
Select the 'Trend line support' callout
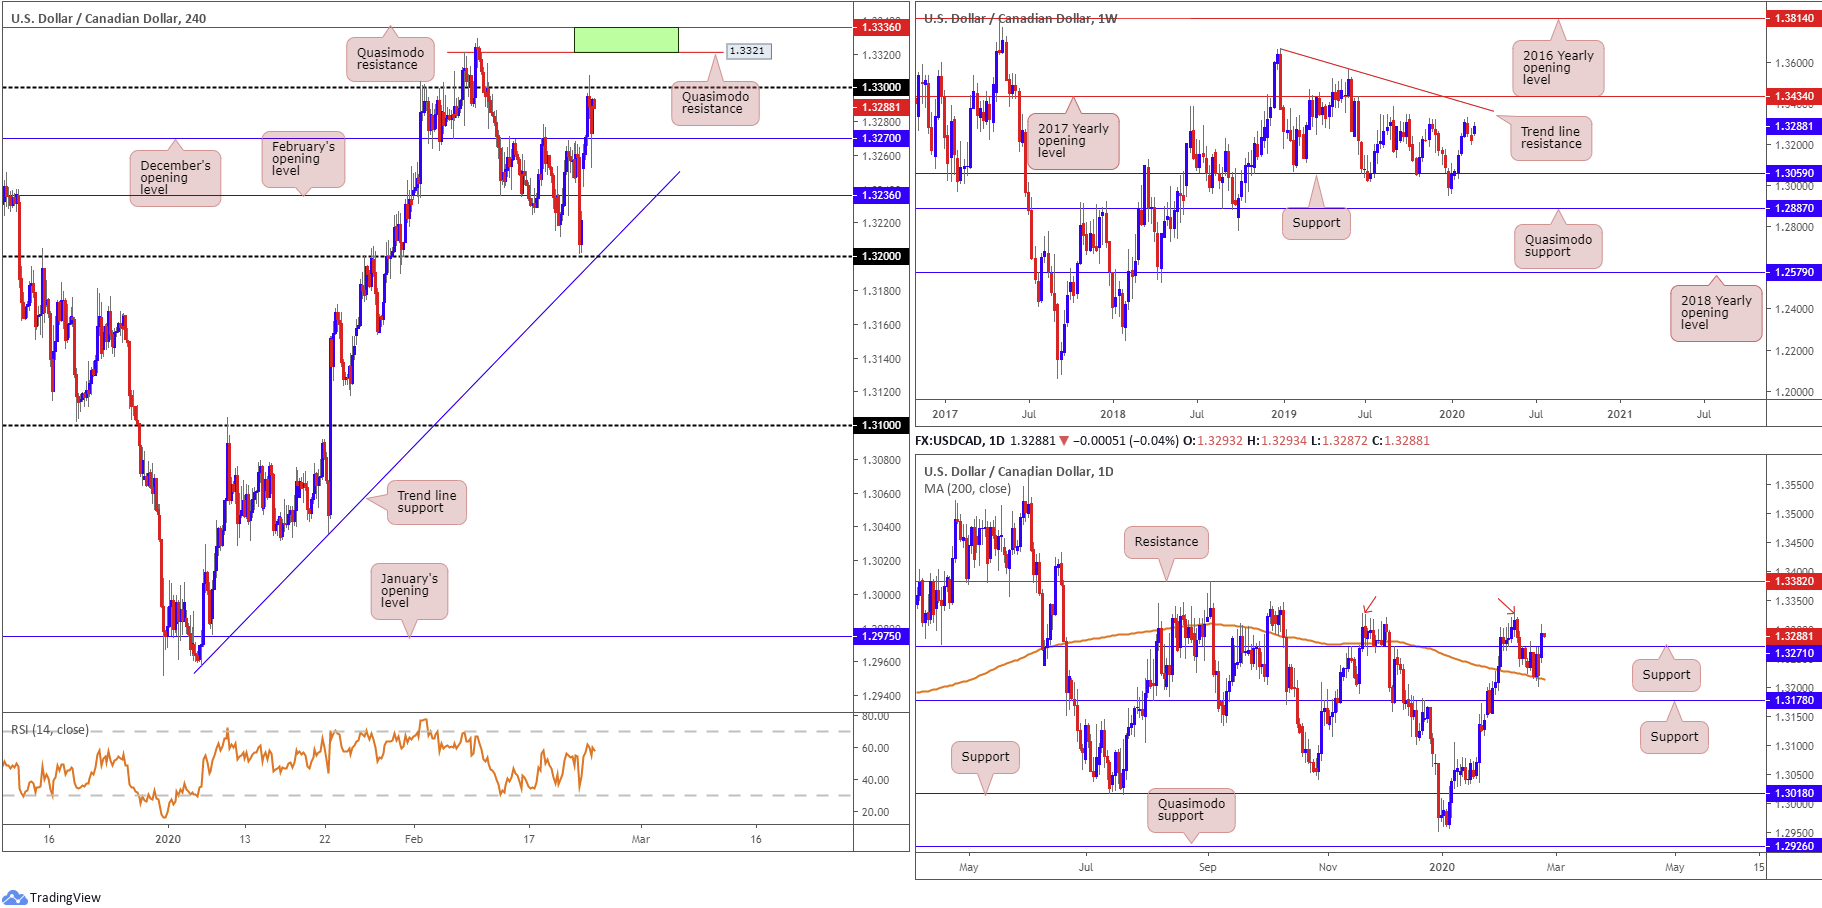coord(427,502)
